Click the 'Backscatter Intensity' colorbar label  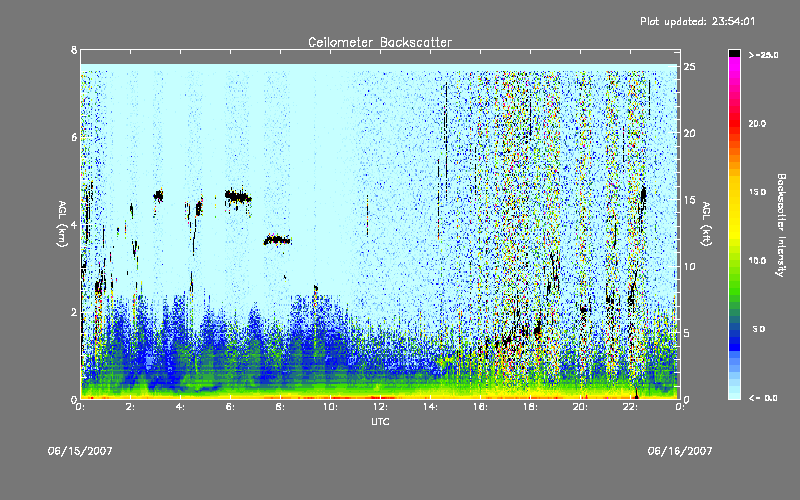pyautogui.click(x=781, y=225)
